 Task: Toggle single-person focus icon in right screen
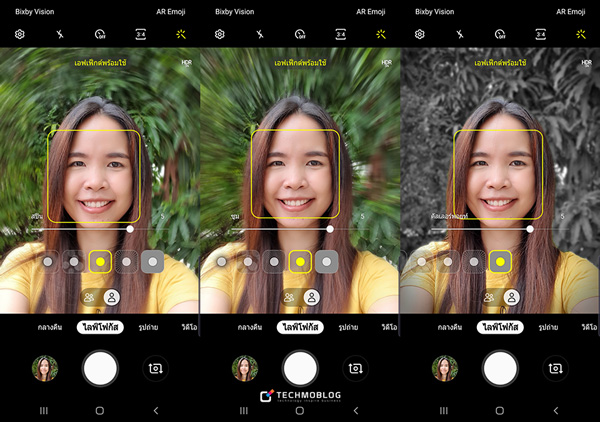pos(512,297)
